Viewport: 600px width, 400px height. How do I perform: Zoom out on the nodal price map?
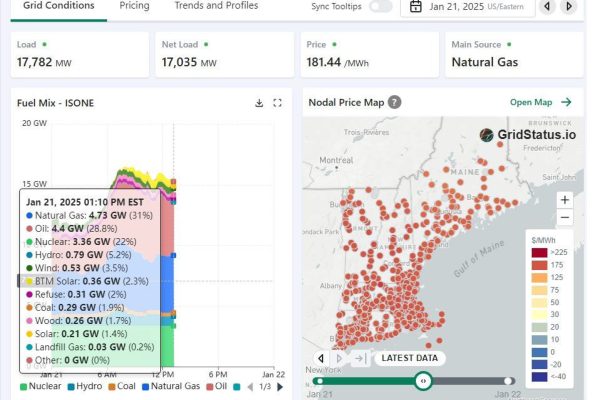coord(565,217)
